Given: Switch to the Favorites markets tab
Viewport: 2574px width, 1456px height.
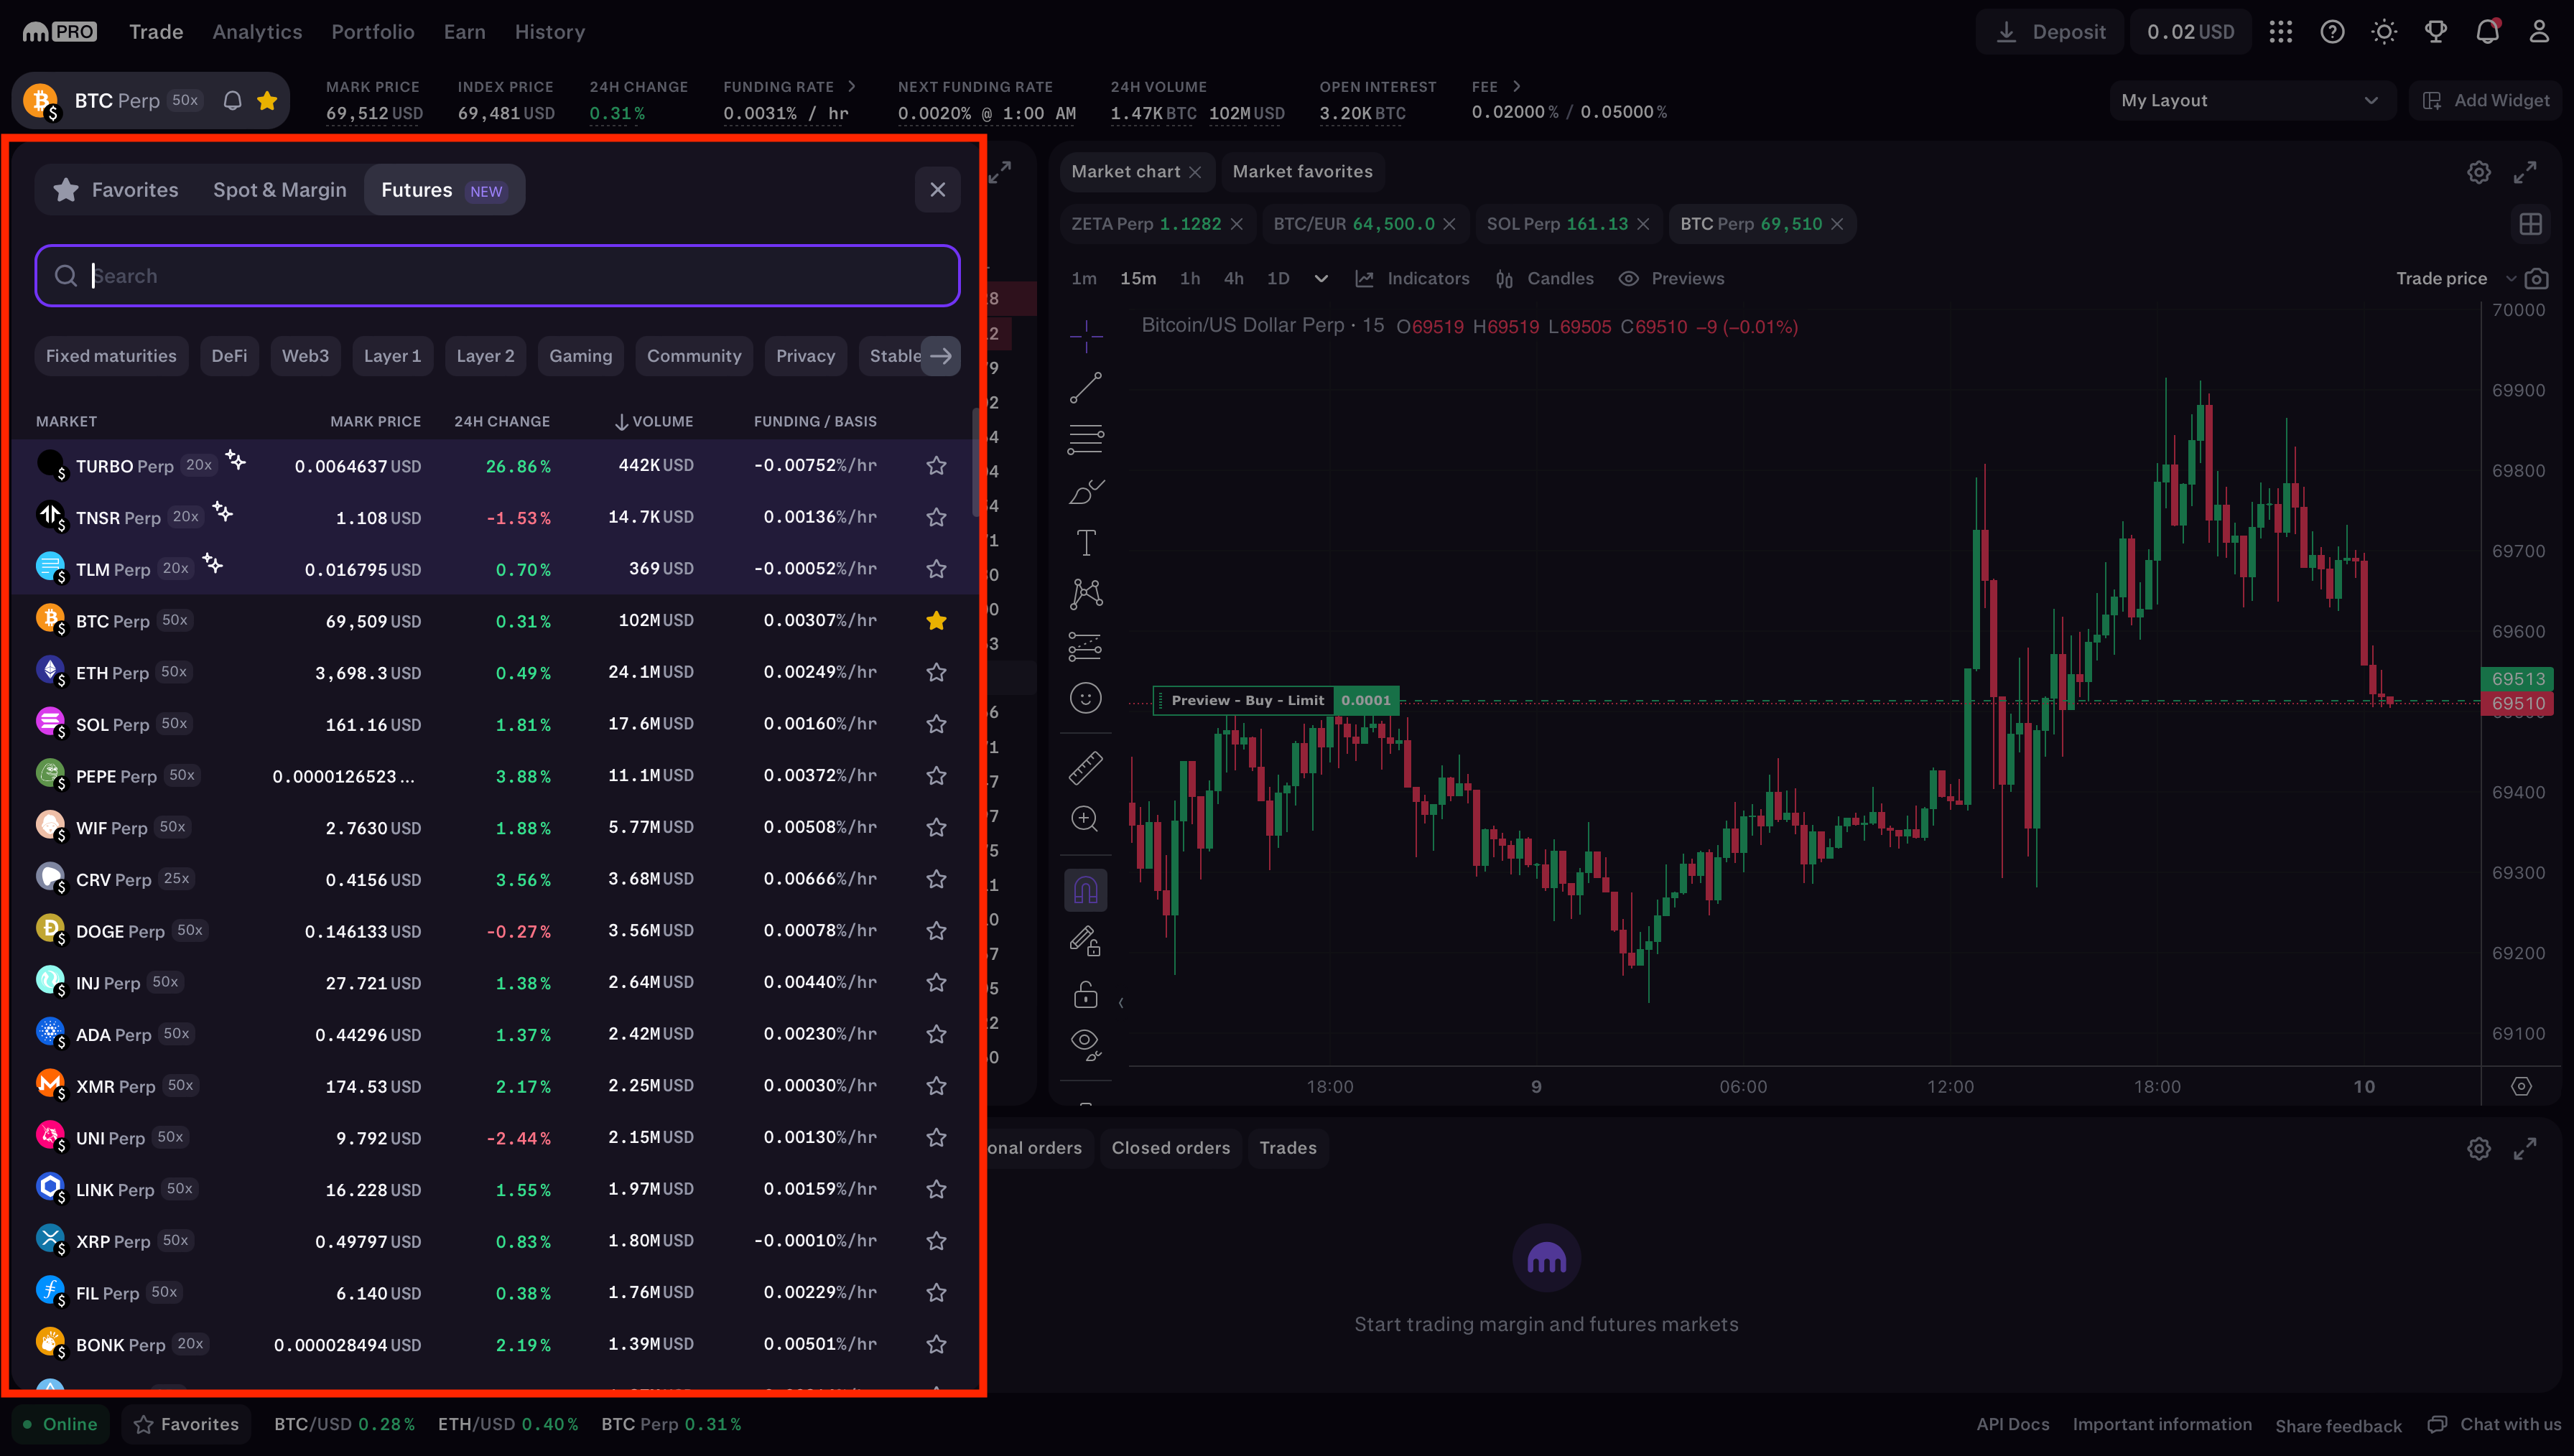Looking at the screenshot, I should (116, 190).
